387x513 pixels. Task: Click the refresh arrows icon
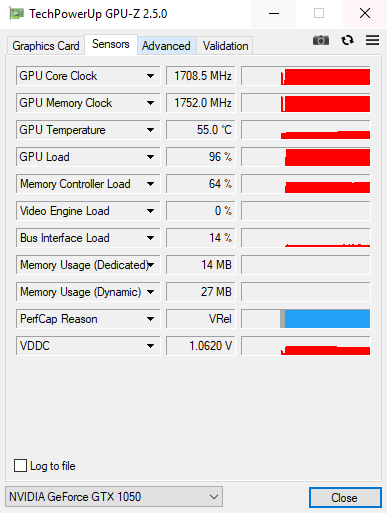point(347,40)
